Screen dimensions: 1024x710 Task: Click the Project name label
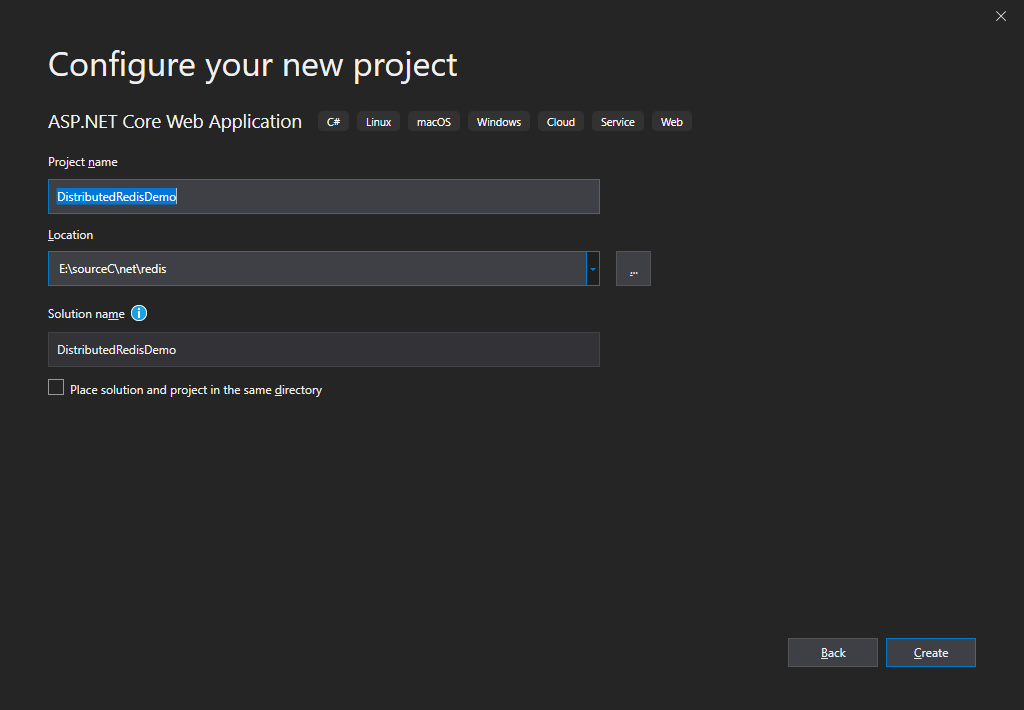click(83, 162)
